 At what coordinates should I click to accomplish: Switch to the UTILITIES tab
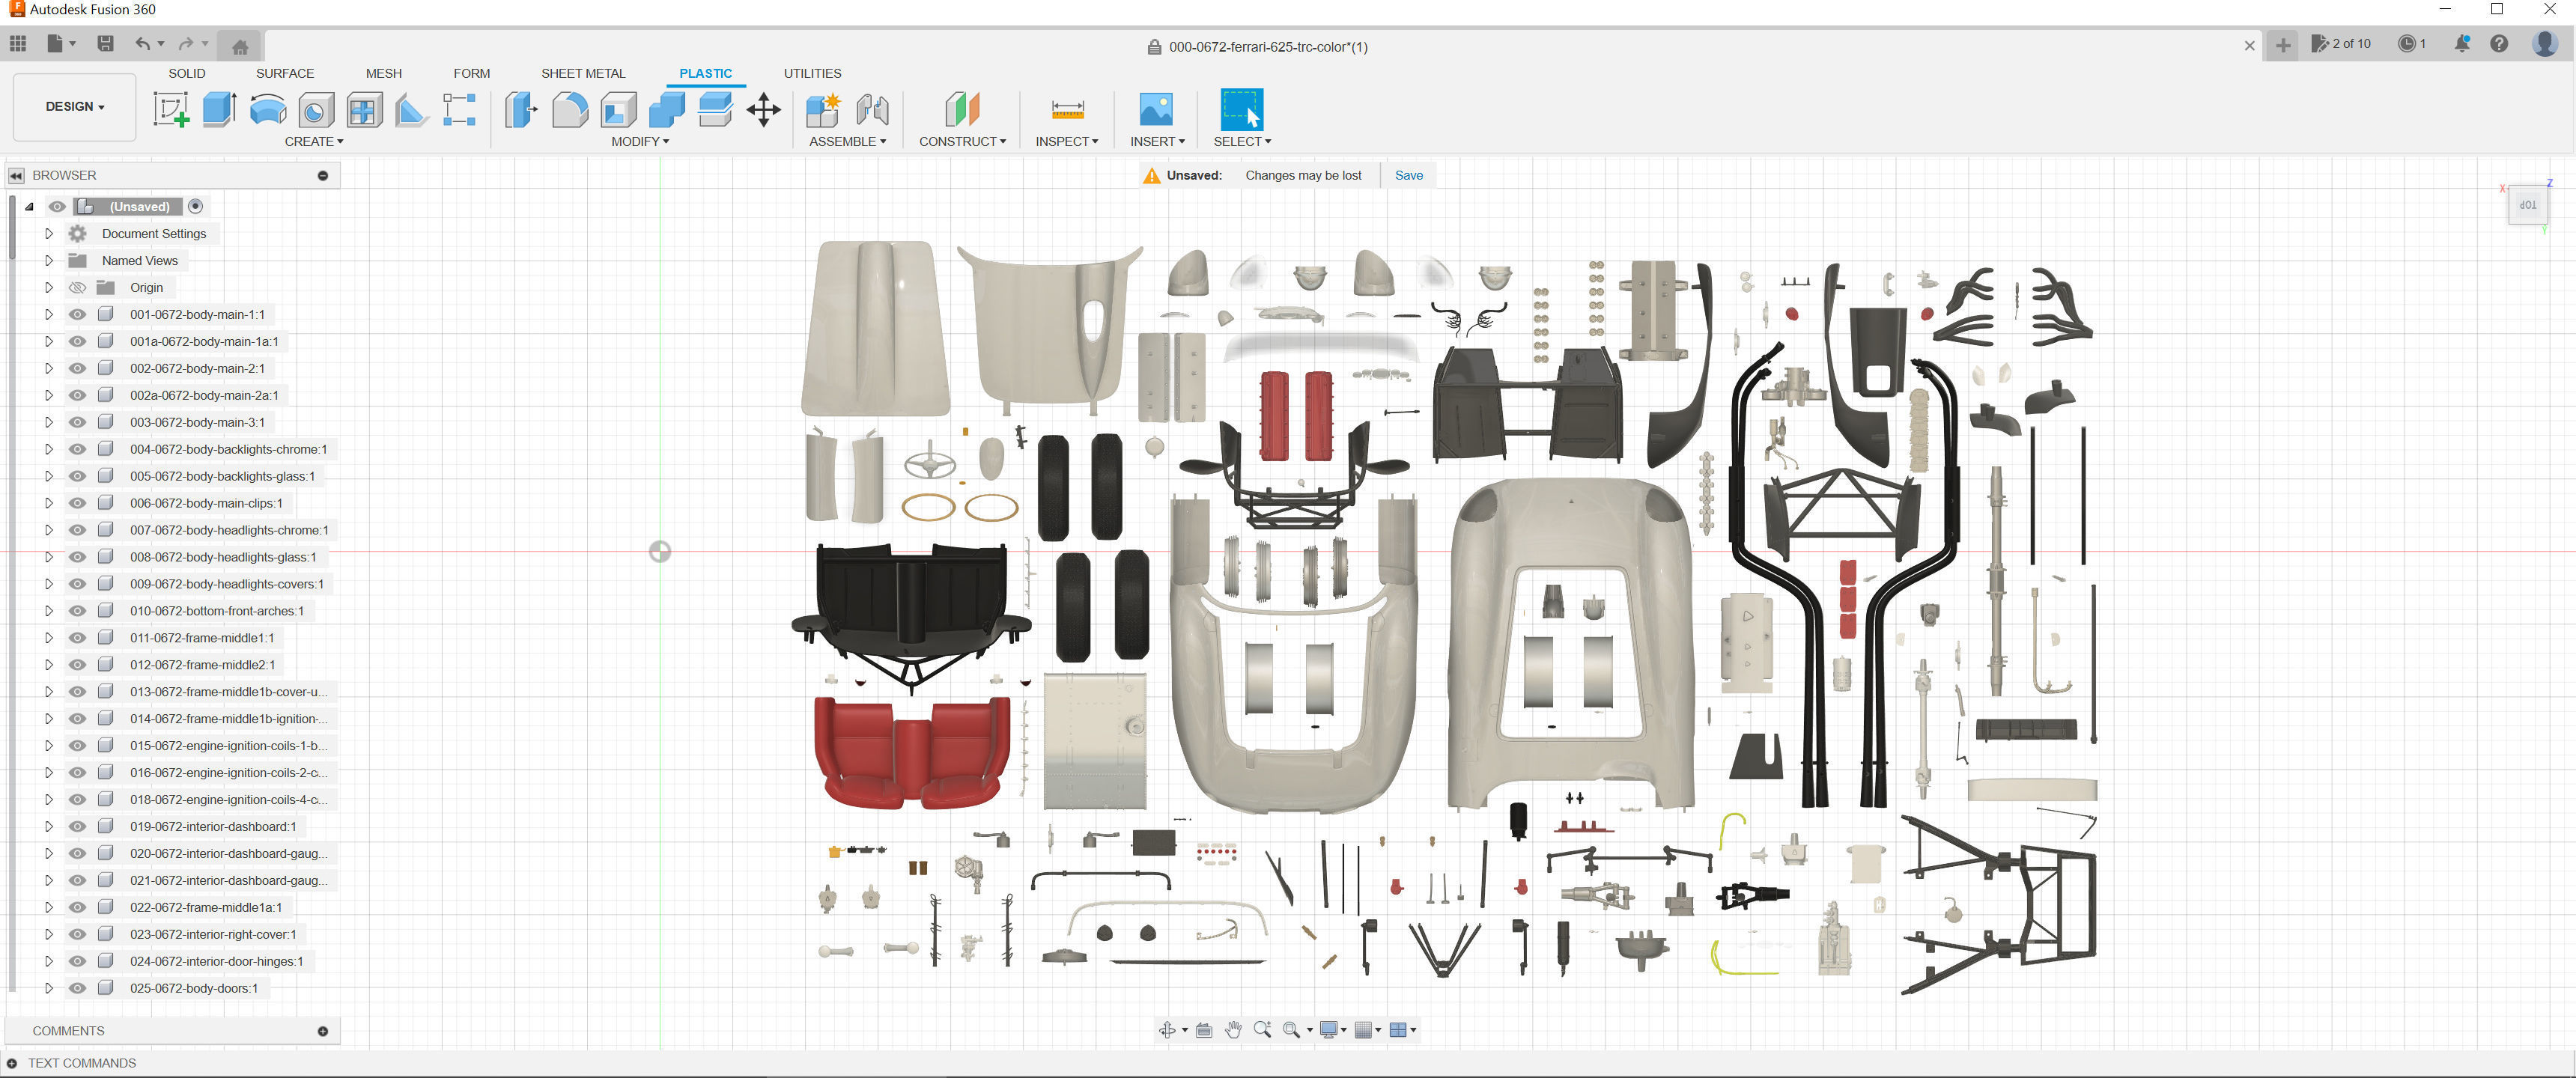click(x=812, y=73)
